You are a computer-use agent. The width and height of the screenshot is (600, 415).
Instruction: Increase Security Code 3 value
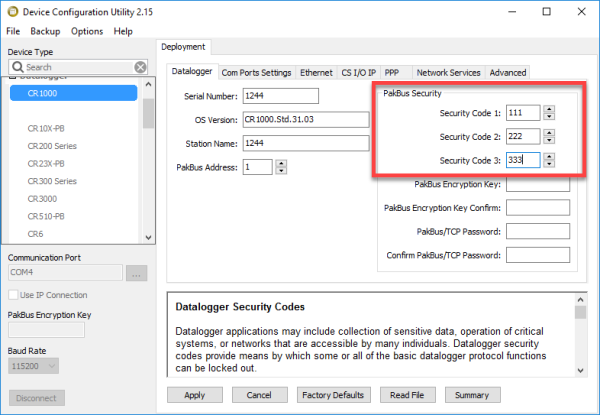549,156
